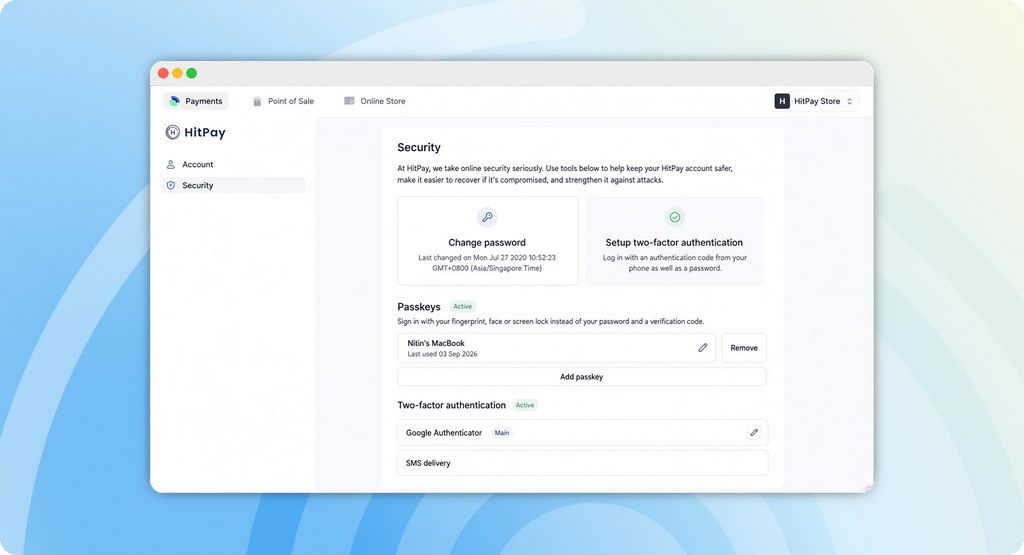Image resolution: width=1024 pixels, height=555 pixels.
Task: Click the Last used 03 Sep 2026 text
Action: [x=442, y=354]
